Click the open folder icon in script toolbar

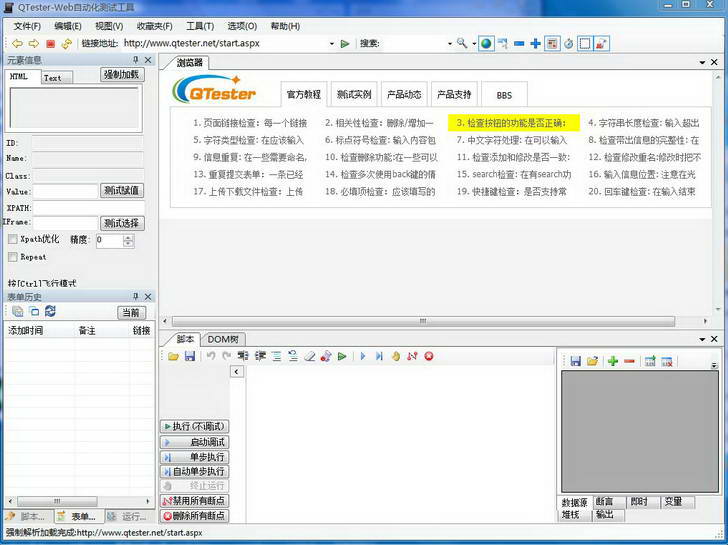(173, 356)
